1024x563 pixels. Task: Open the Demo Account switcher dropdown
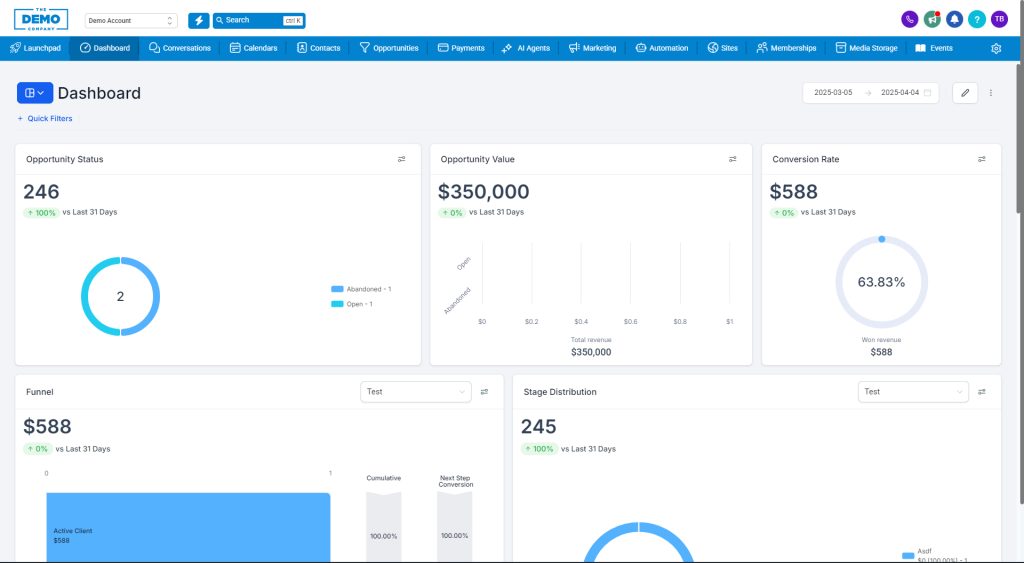pos(131,20)
